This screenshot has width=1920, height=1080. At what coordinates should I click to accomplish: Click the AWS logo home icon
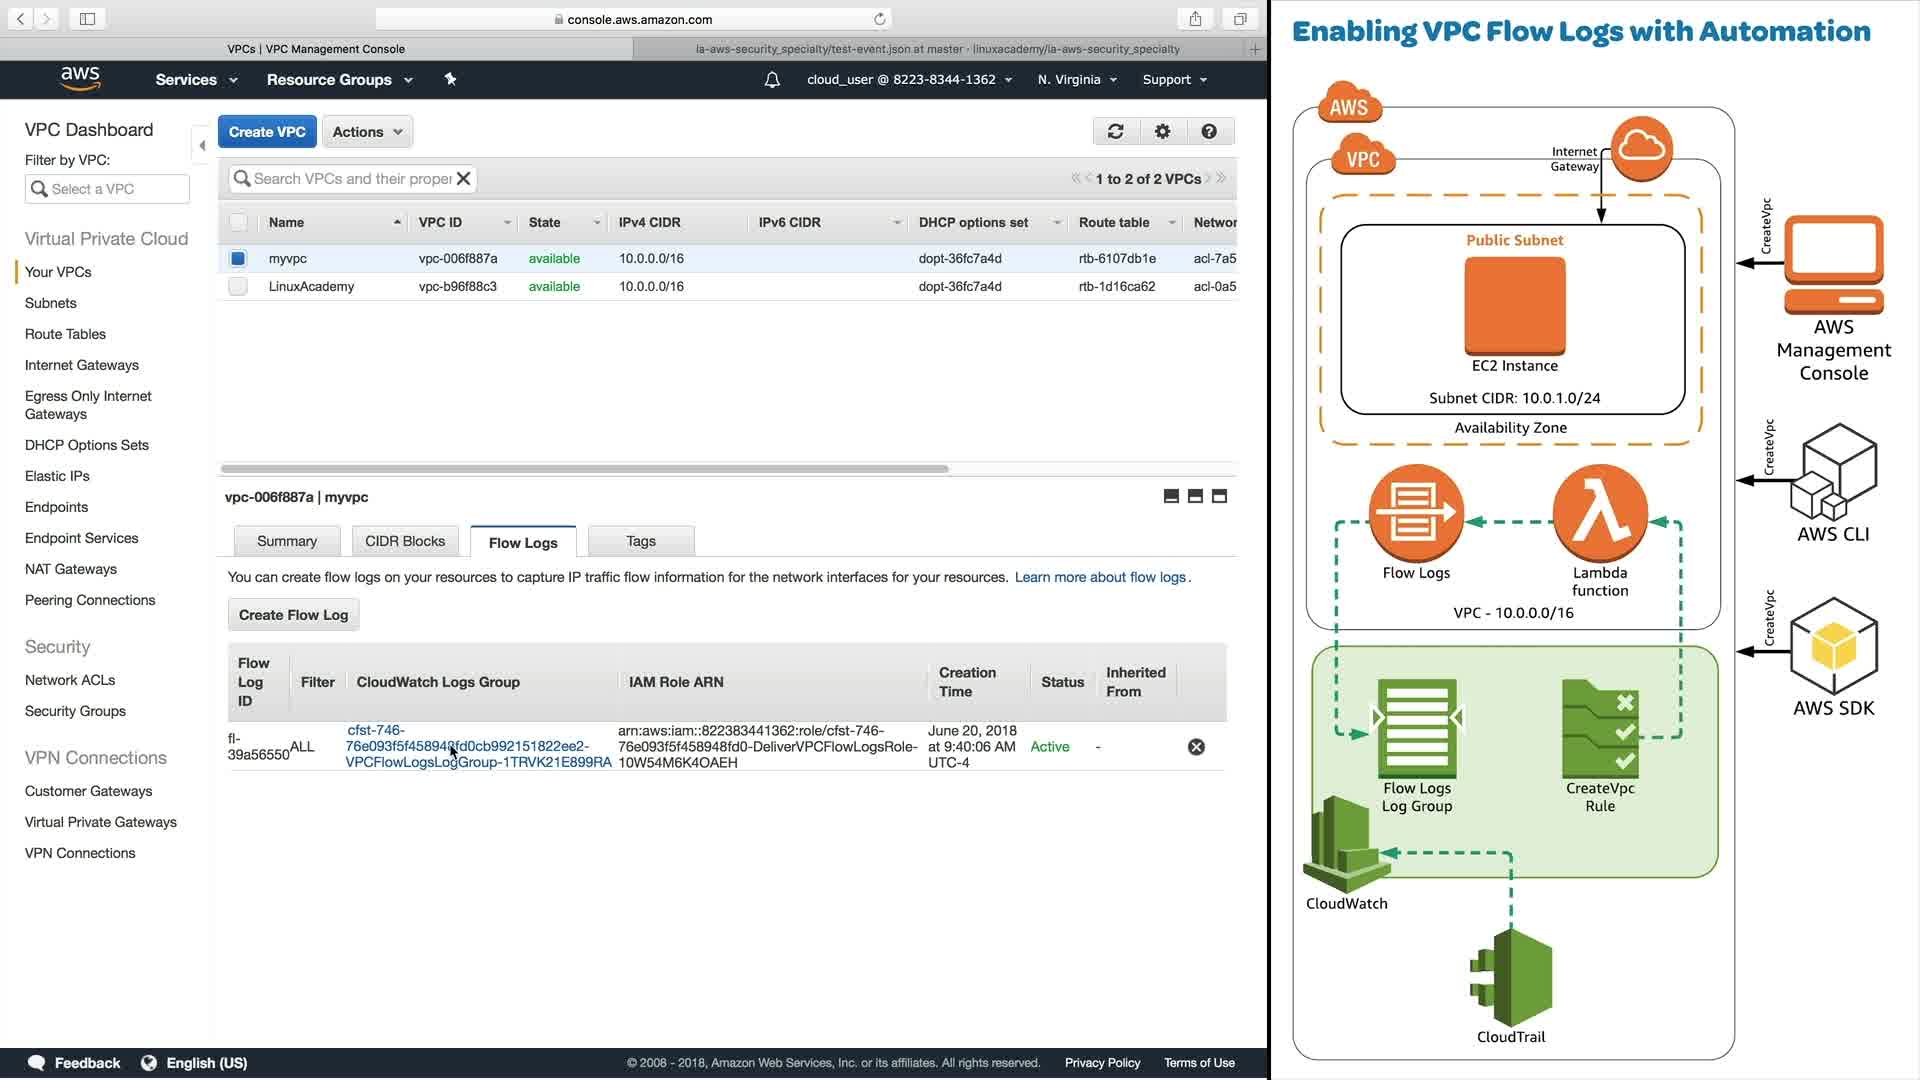coord(80,79)
